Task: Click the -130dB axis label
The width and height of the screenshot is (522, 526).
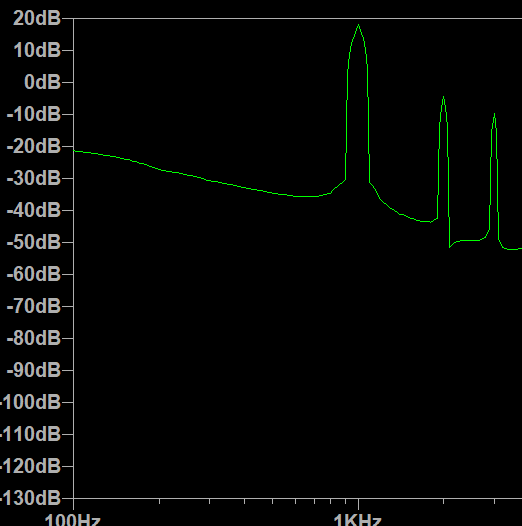Action: coord(31,498)
